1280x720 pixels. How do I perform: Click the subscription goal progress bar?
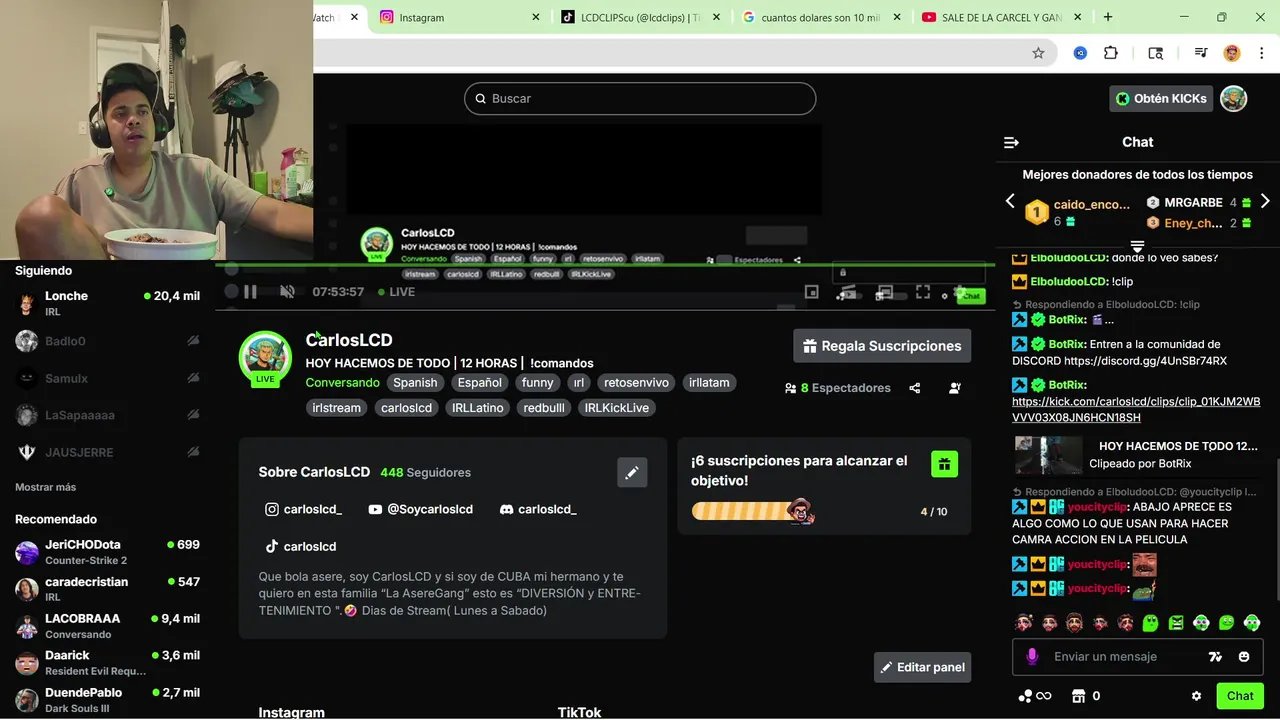tap(752, 511)
